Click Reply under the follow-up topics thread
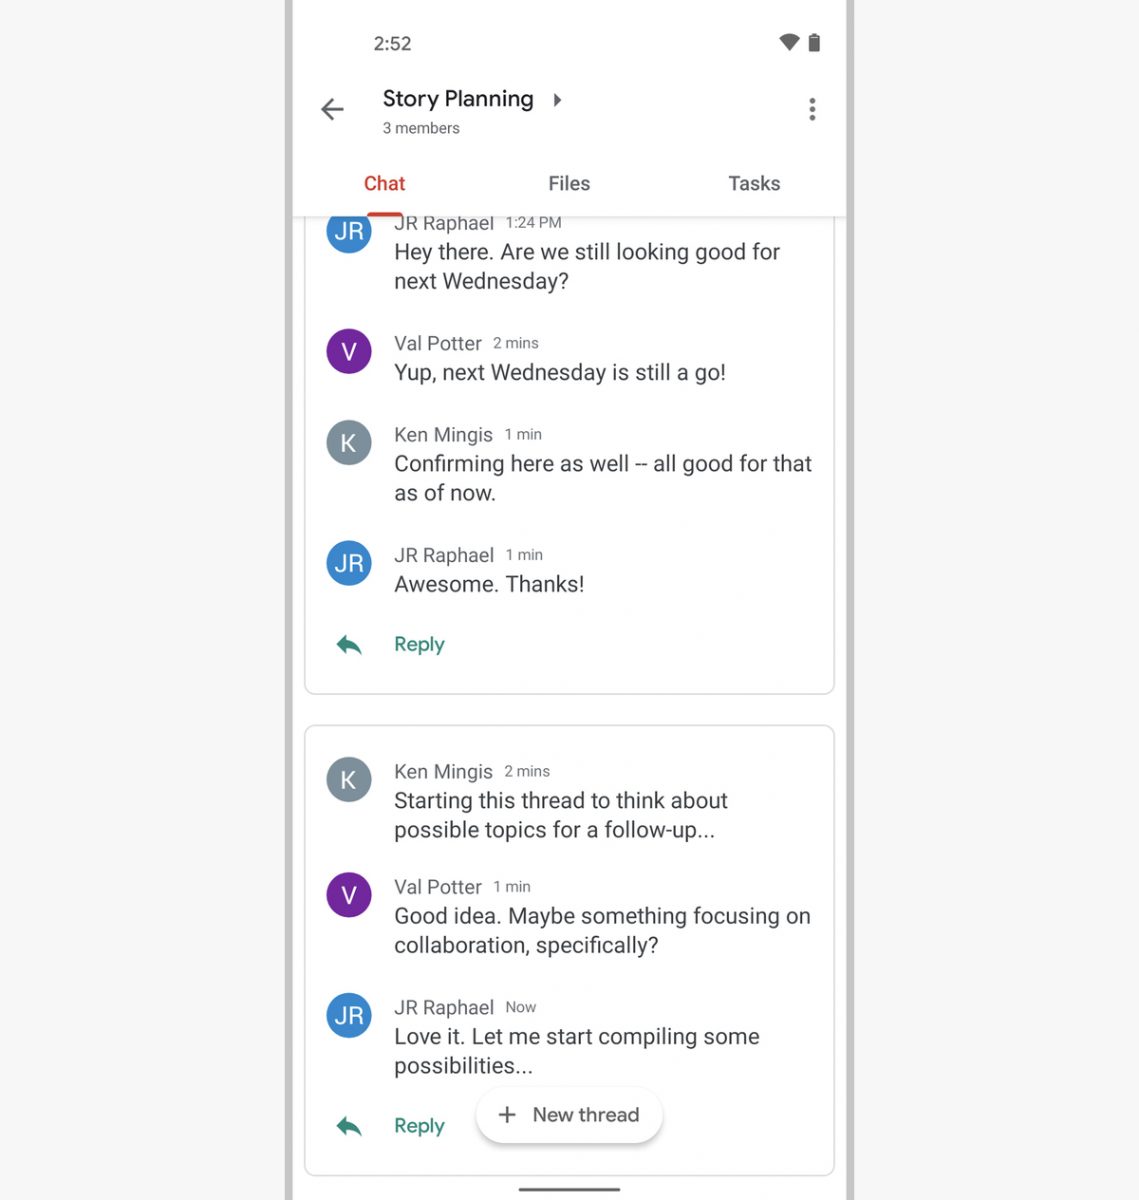Image resolution: width=1139 pixels, height=1200 pixels. coord(419,1126)
